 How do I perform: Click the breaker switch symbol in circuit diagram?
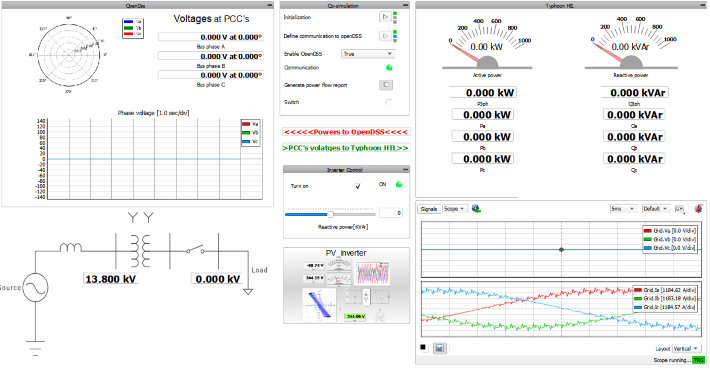pos(195,249)
